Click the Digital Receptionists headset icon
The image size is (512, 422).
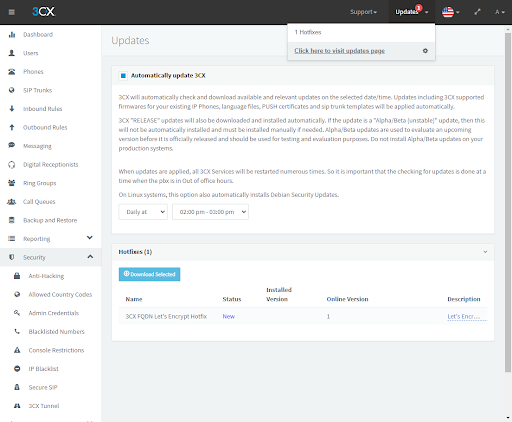pyautogui.click(x=12, y=165)
